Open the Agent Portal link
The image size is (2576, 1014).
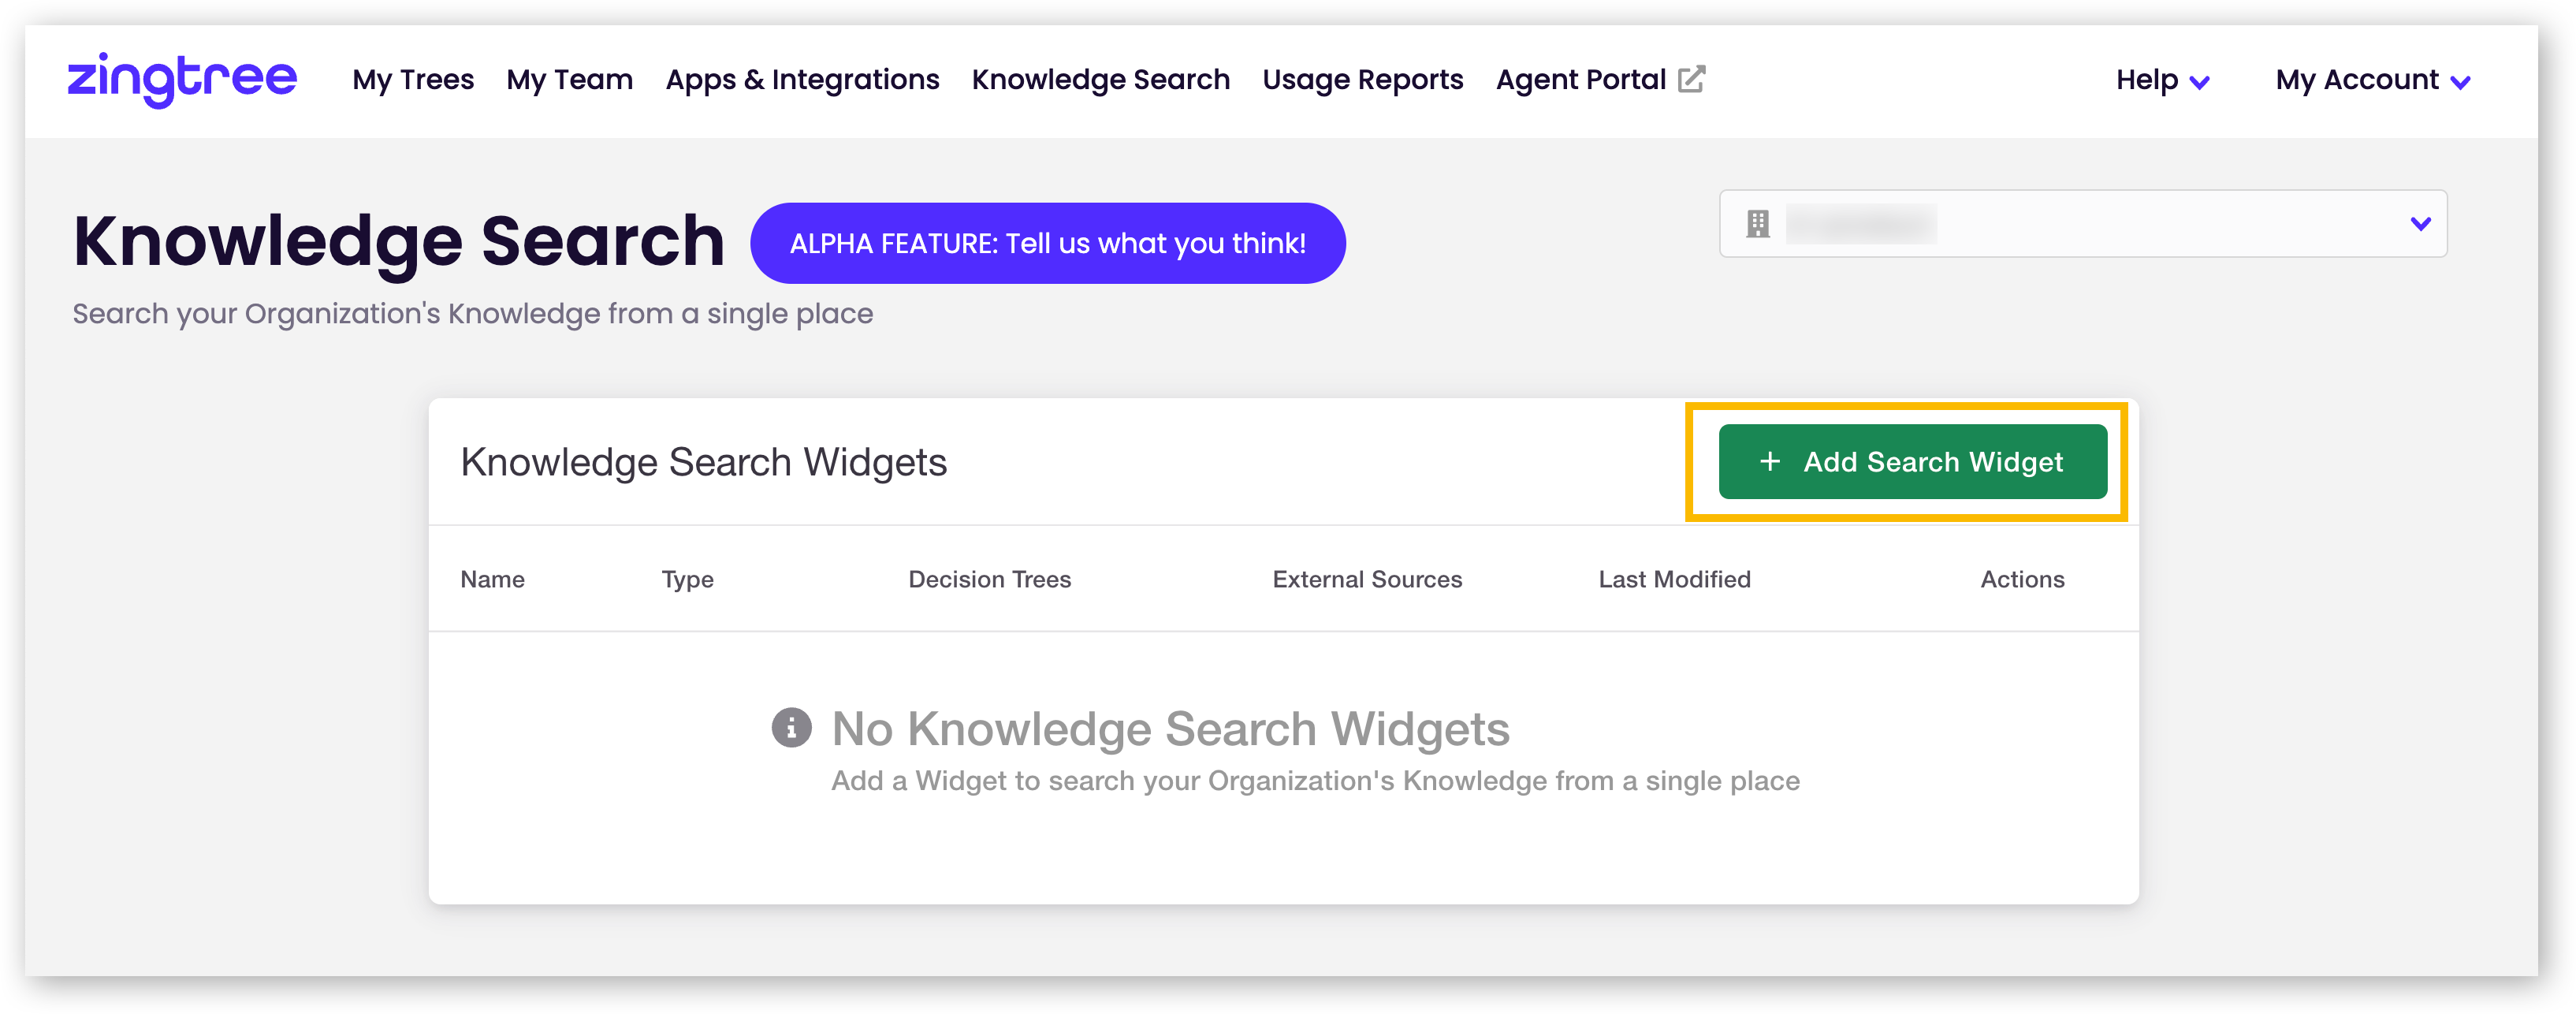coord(1600,80)
